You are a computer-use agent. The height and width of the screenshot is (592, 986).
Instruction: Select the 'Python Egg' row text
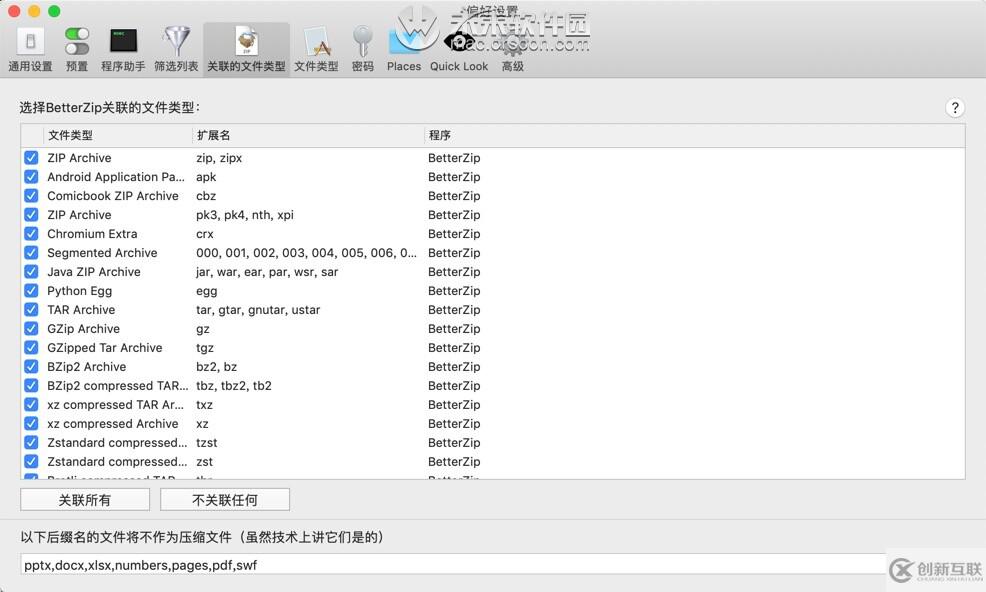click(x=79, y=291)
